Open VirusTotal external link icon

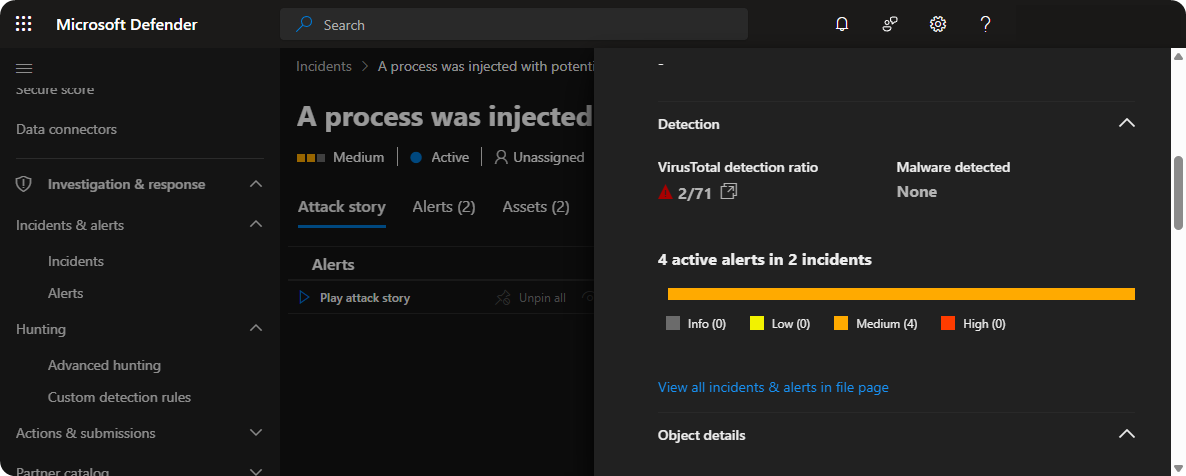[x=729, y=191]
